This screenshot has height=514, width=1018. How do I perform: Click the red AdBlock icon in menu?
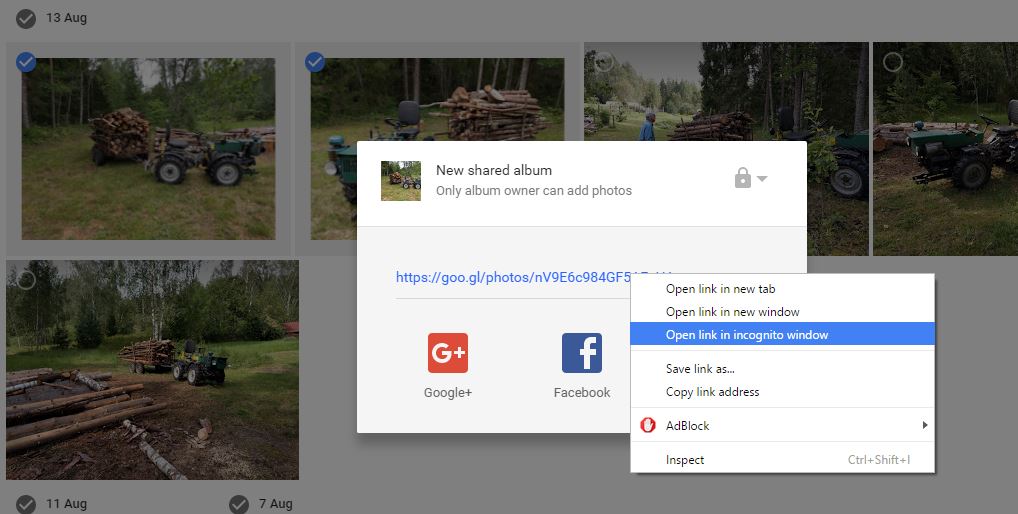(648, 425)
